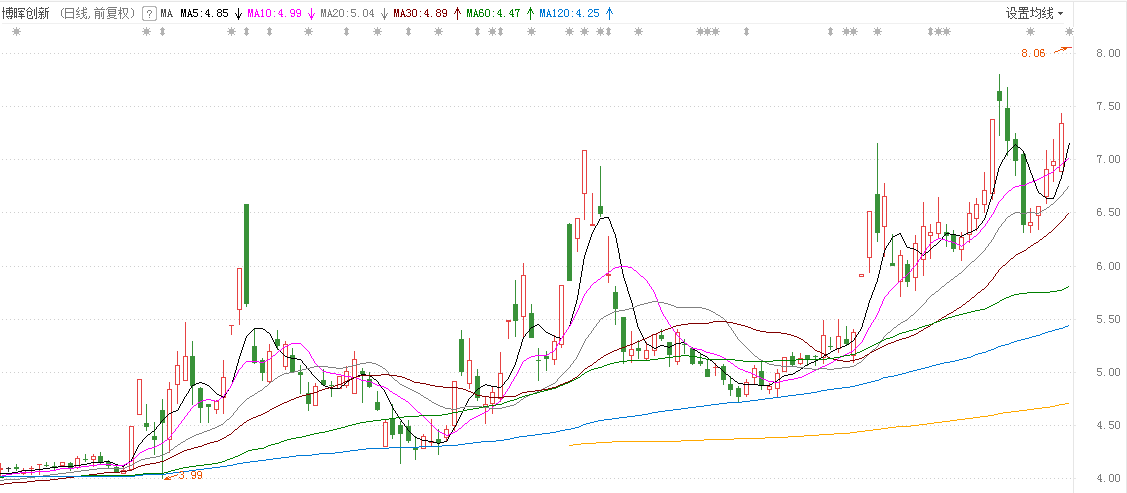Click the question mark help icon

[149, 14]
